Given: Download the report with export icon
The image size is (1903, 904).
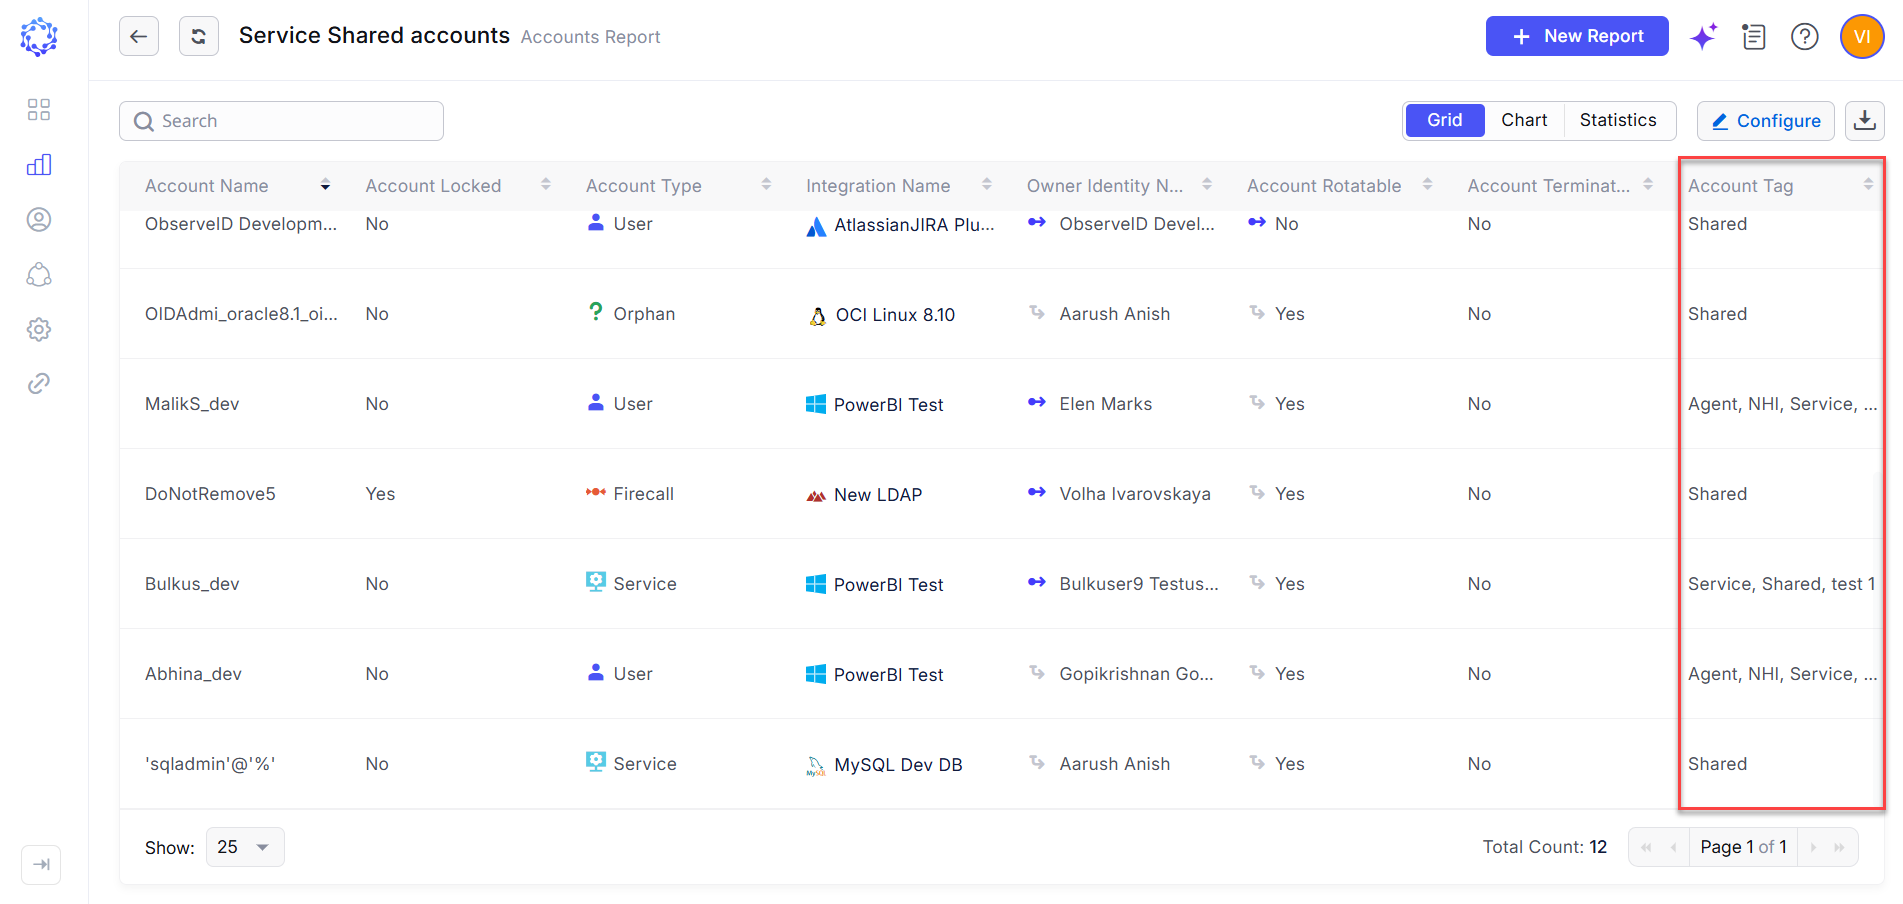Looking at the screenshot, I should (x=1865, y=121).
